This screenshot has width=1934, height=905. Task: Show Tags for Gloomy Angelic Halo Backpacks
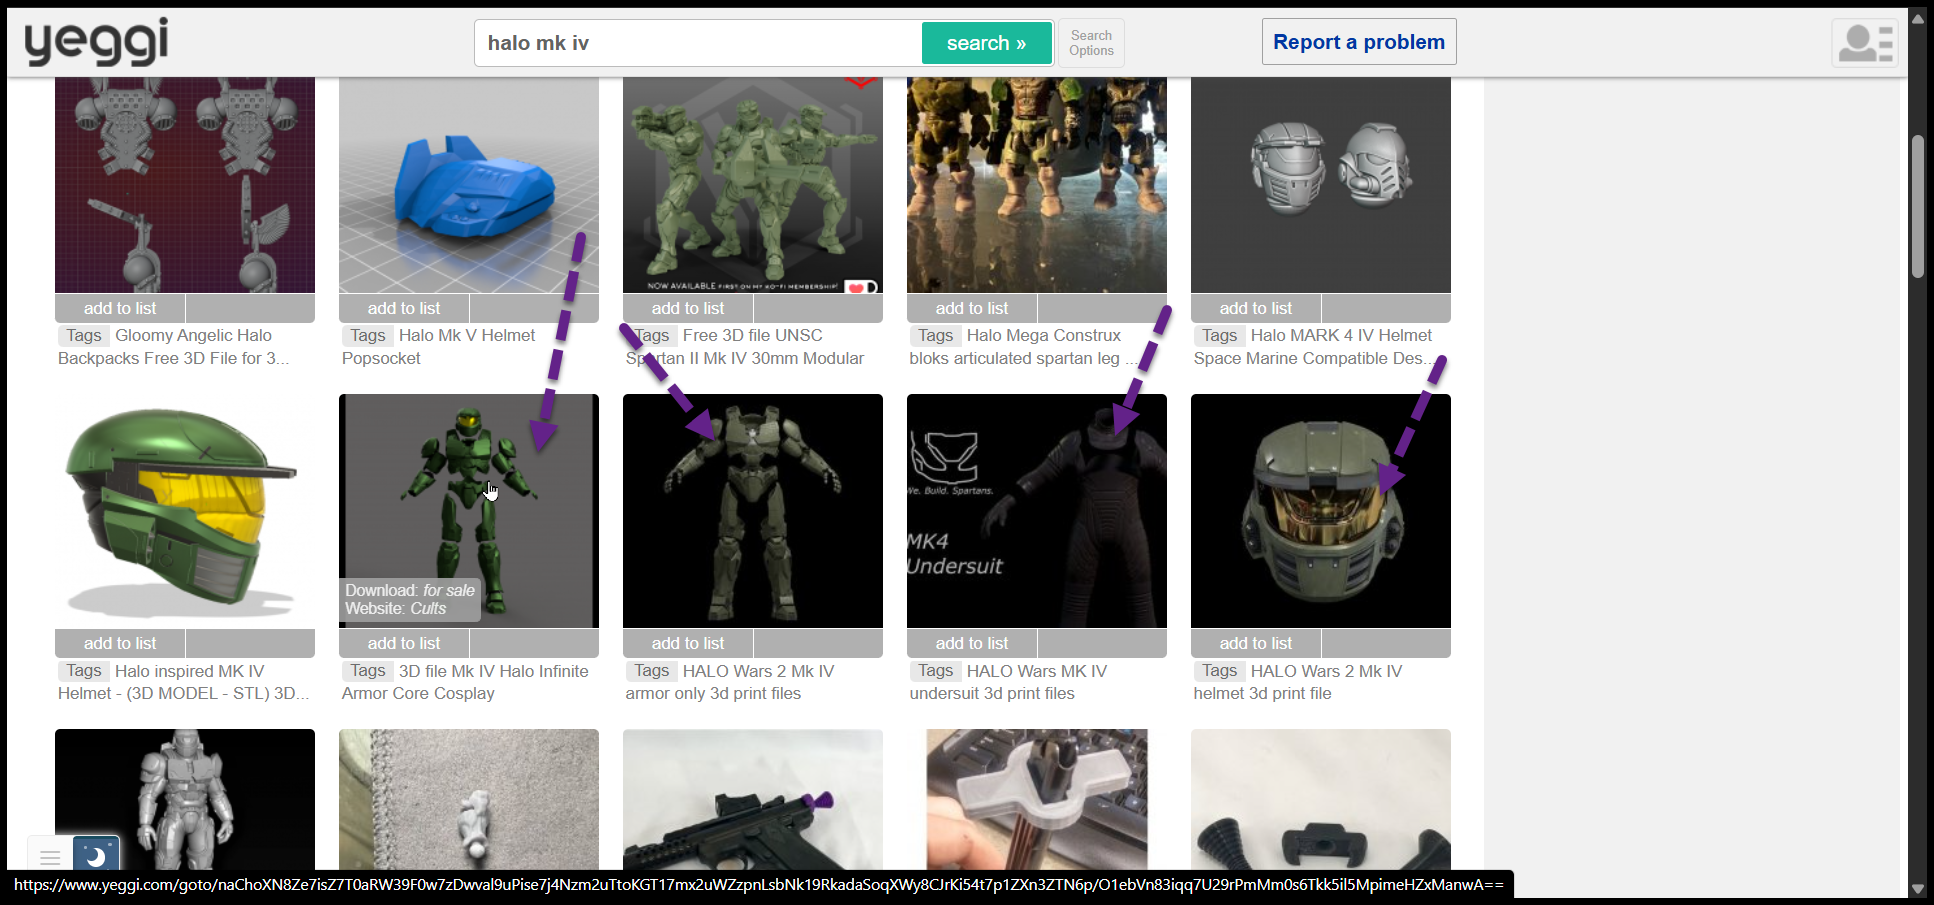(84, 336)
